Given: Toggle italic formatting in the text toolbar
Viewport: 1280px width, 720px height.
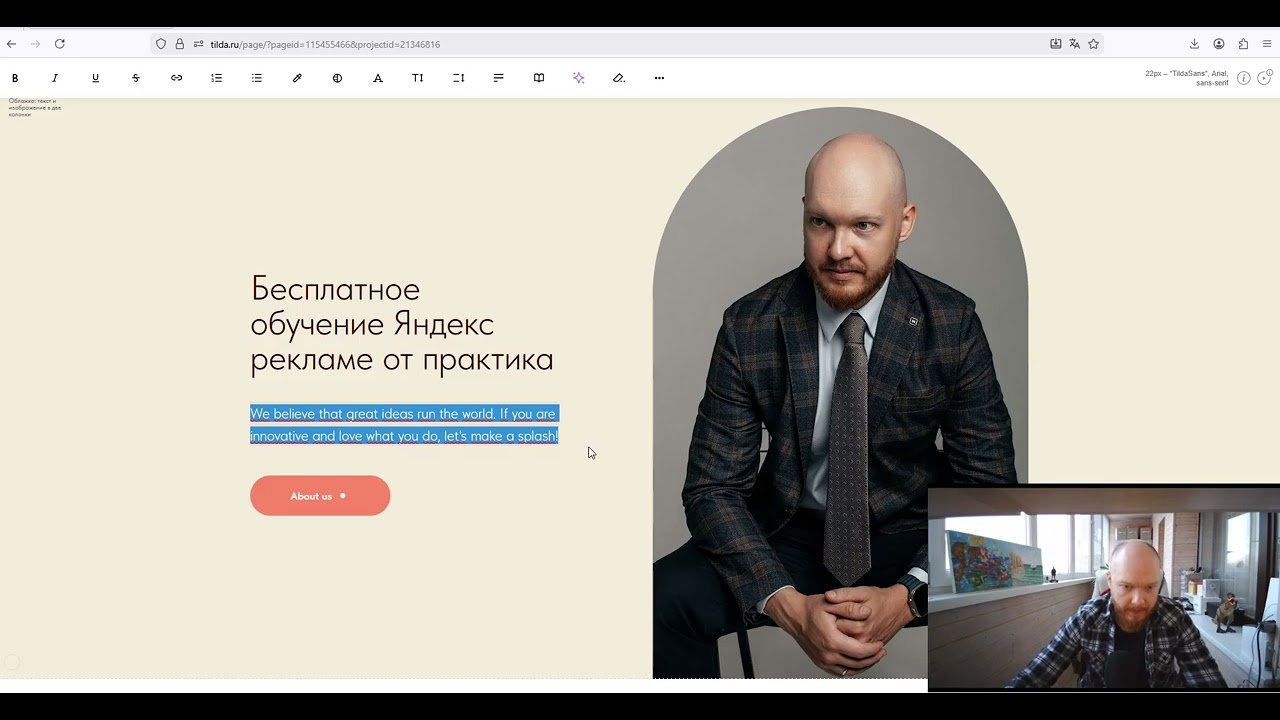Looking at the screenshot, I should (55, 78).
